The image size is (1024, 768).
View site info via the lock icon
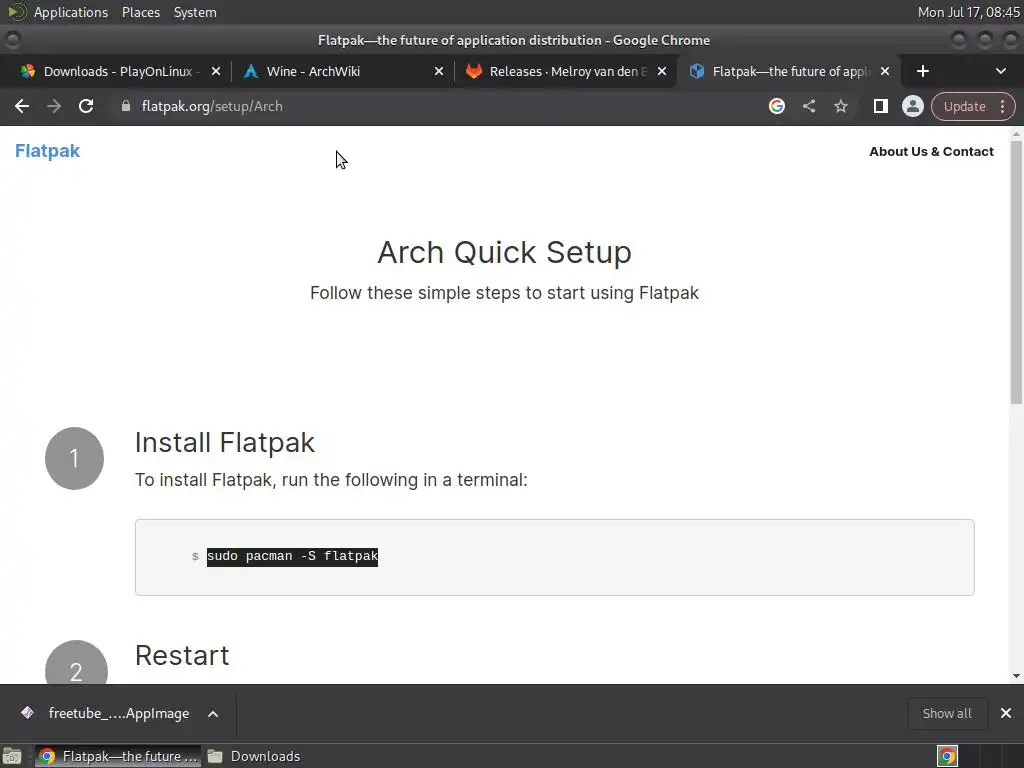point(125,106)
